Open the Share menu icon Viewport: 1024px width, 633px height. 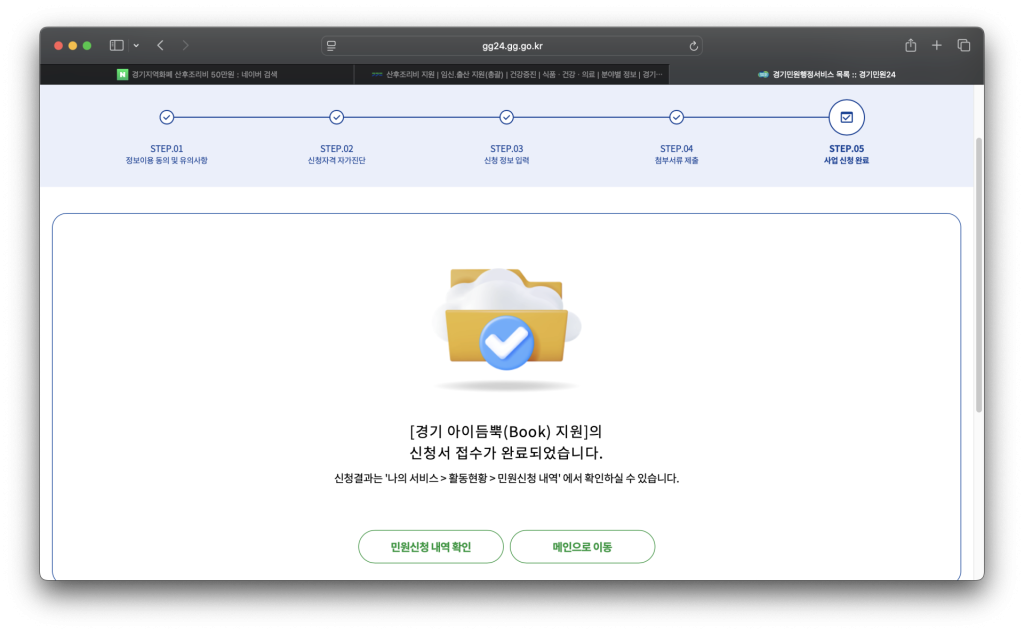point(910,45)
